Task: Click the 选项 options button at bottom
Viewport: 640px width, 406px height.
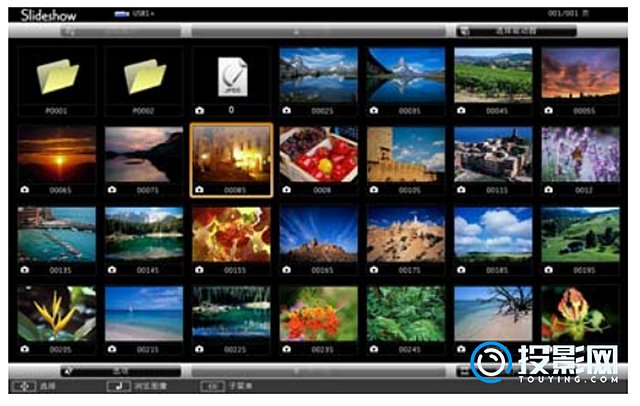Action: coord(120,371)
